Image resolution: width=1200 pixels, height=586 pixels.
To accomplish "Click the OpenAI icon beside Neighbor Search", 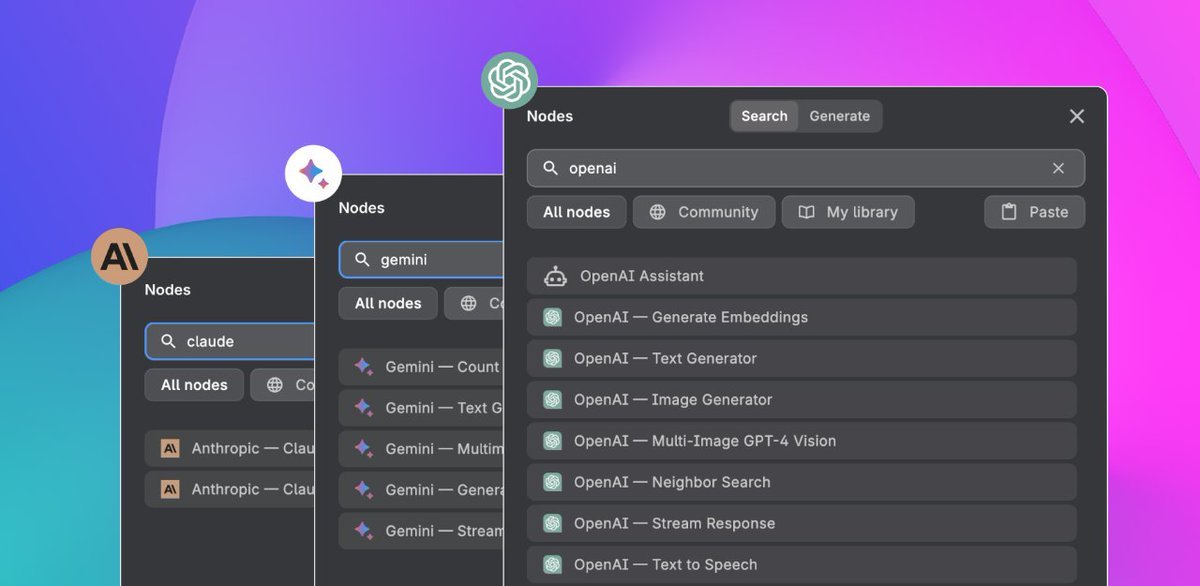I will click(552, 482).
